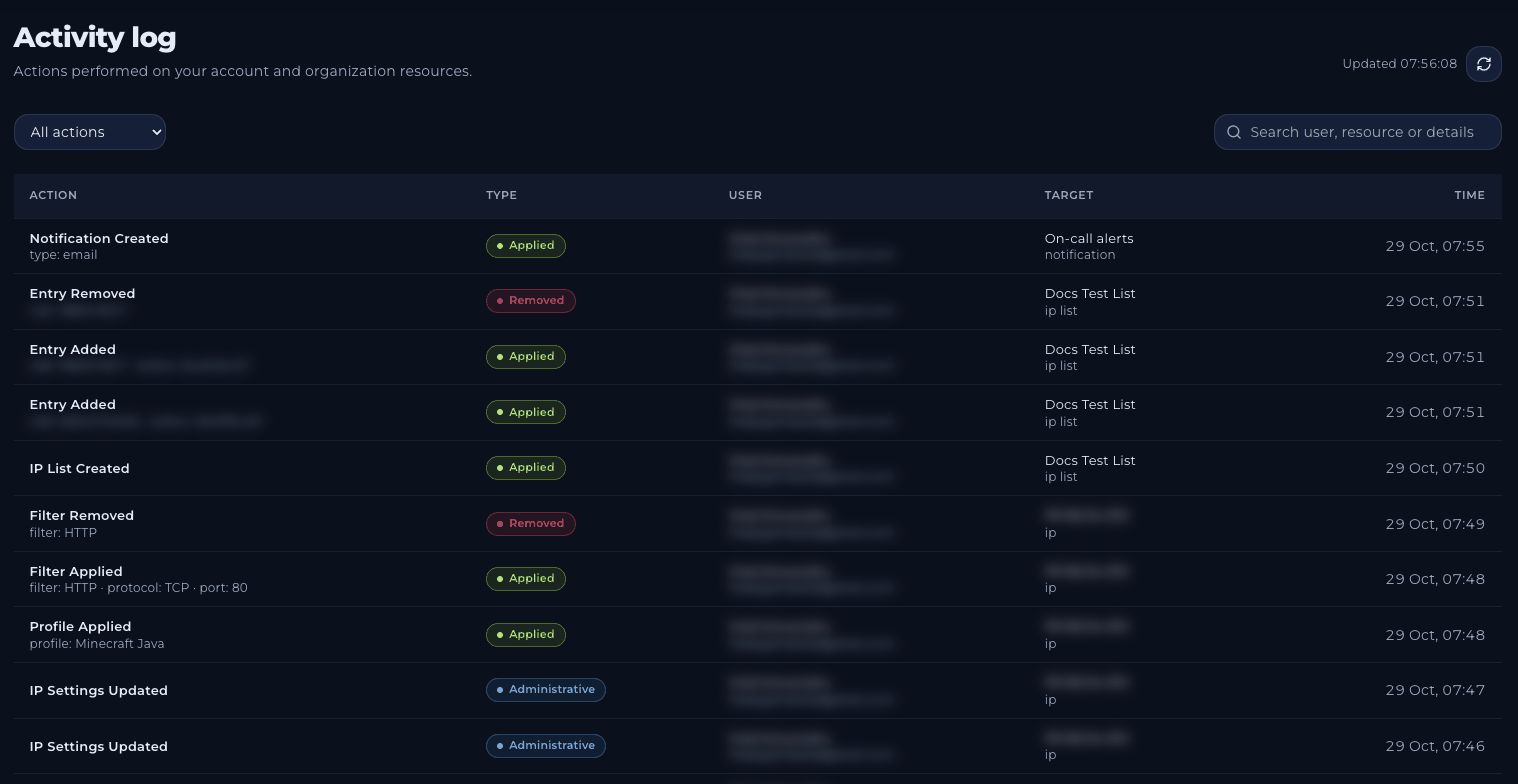Click Docs Test List in the IP List Created row
Viewport: 1518px width, 784px height.
1090,460
